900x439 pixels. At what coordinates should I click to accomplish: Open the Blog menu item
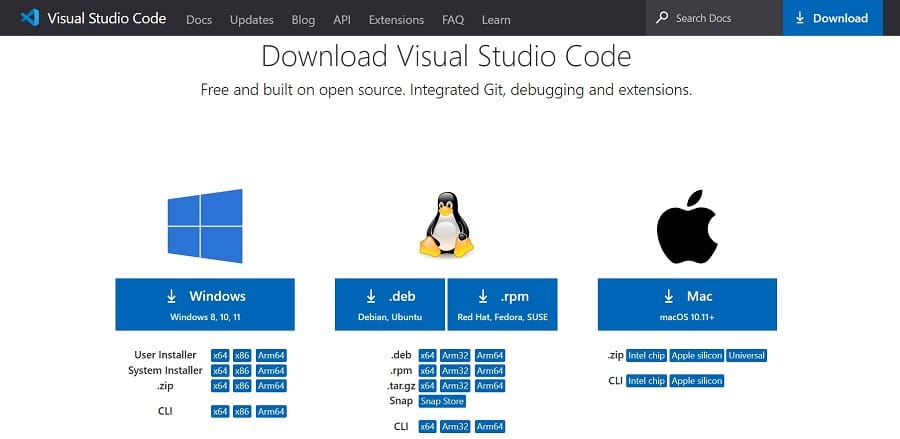(303, 20)
